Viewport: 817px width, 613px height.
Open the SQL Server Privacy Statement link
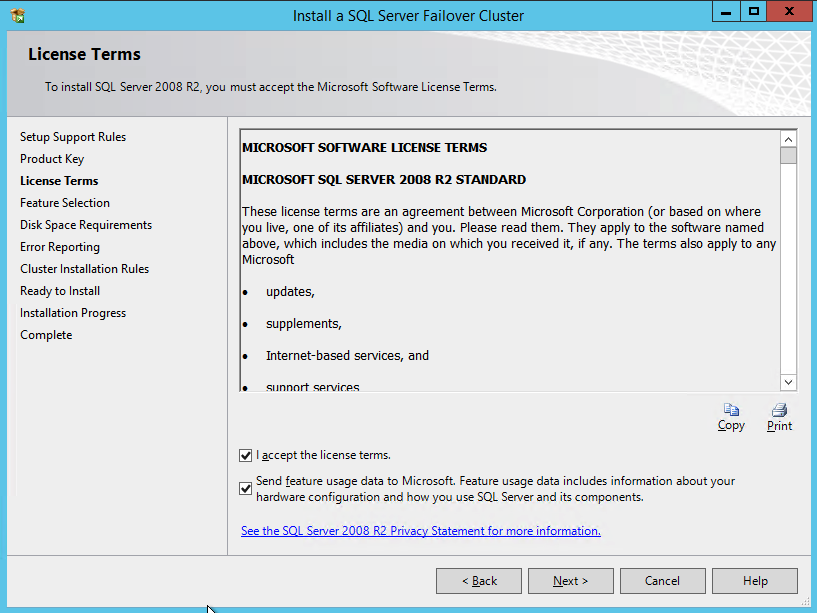pyautogui.click(x=420, y=531)
